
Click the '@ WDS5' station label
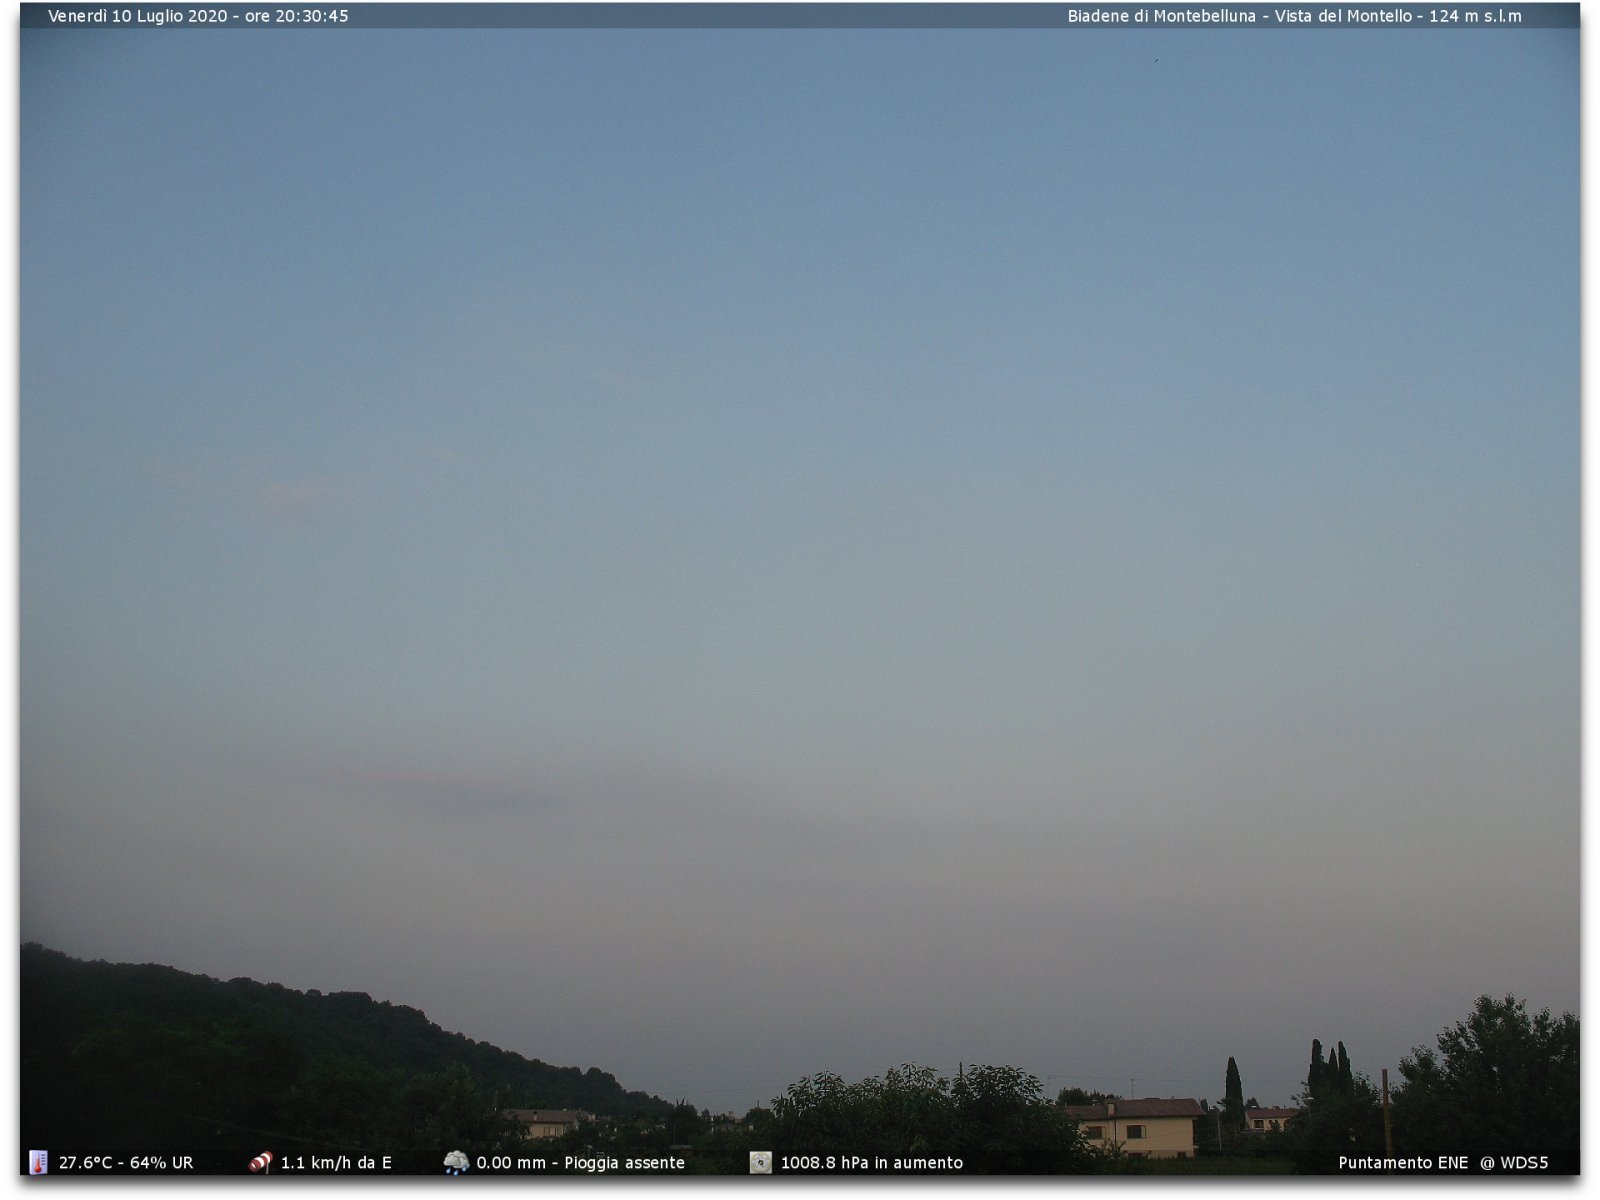(x=1514, y=1163)
